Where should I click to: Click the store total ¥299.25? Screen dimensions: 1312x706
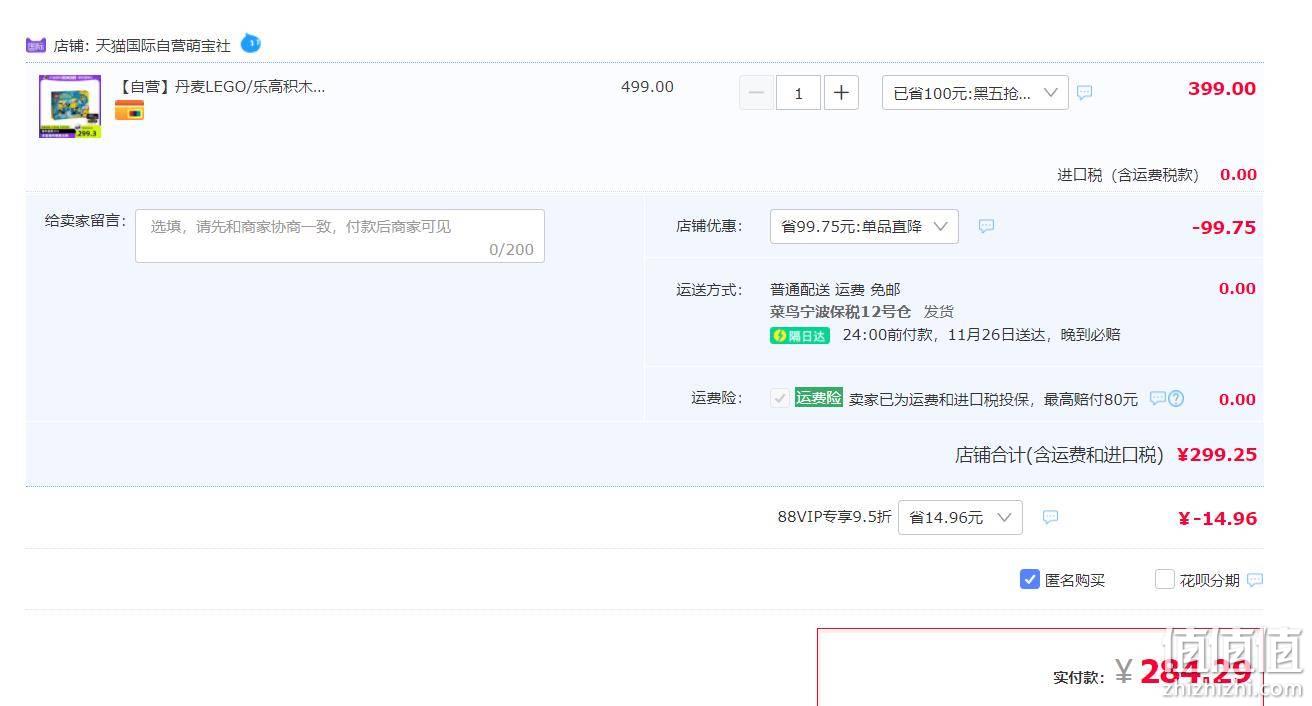tap(1217, 454)
